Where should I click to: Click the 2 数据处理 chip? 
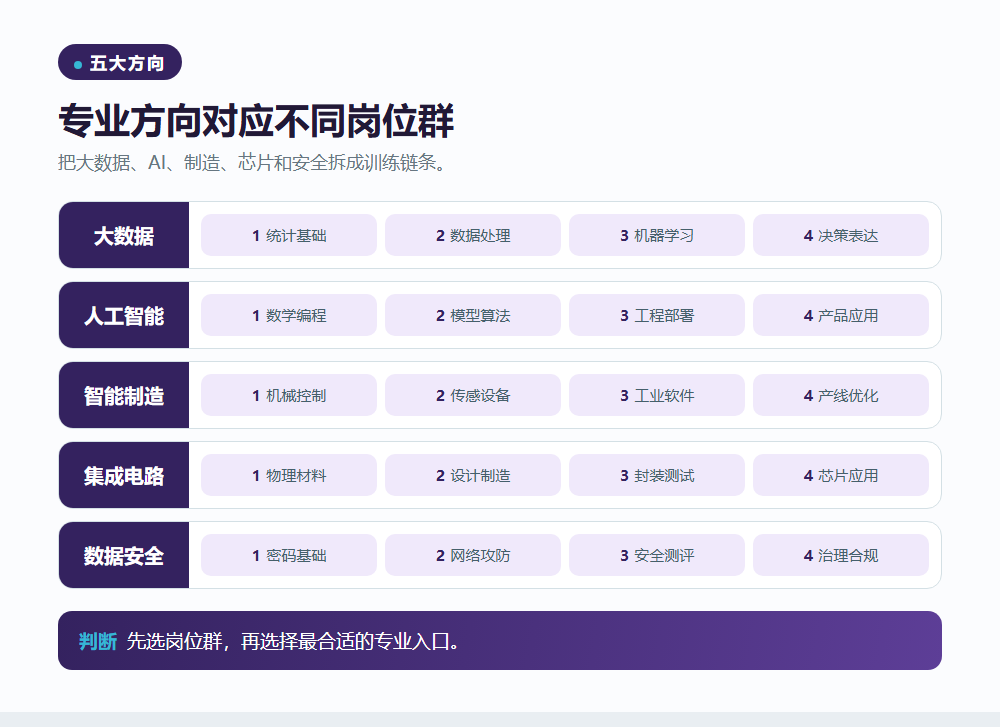click(473, 235)
